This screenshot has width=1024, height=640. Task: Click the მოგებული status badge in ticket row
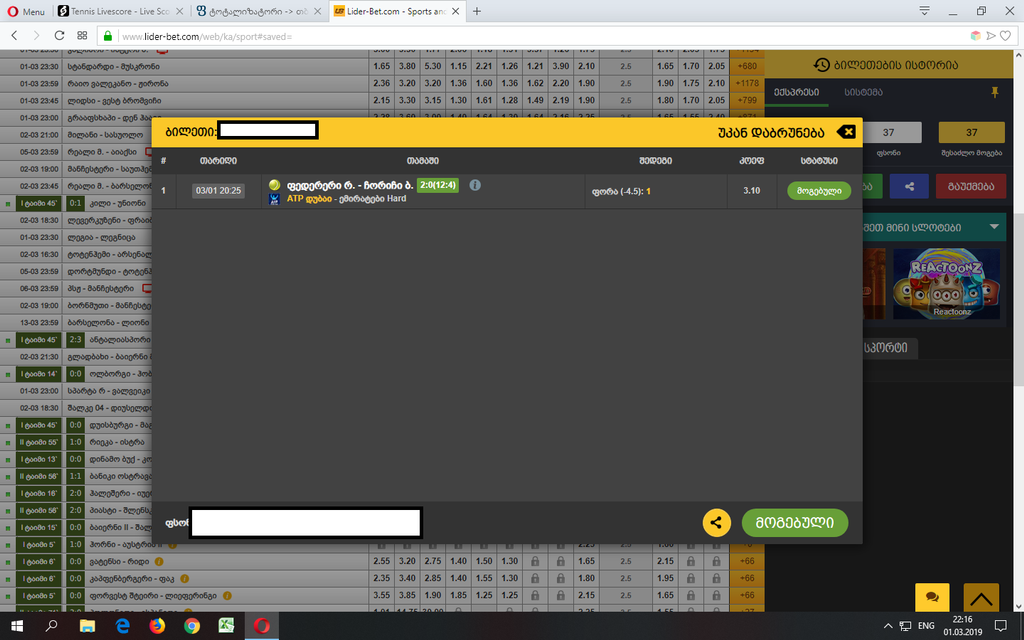[x=819, y=191]
